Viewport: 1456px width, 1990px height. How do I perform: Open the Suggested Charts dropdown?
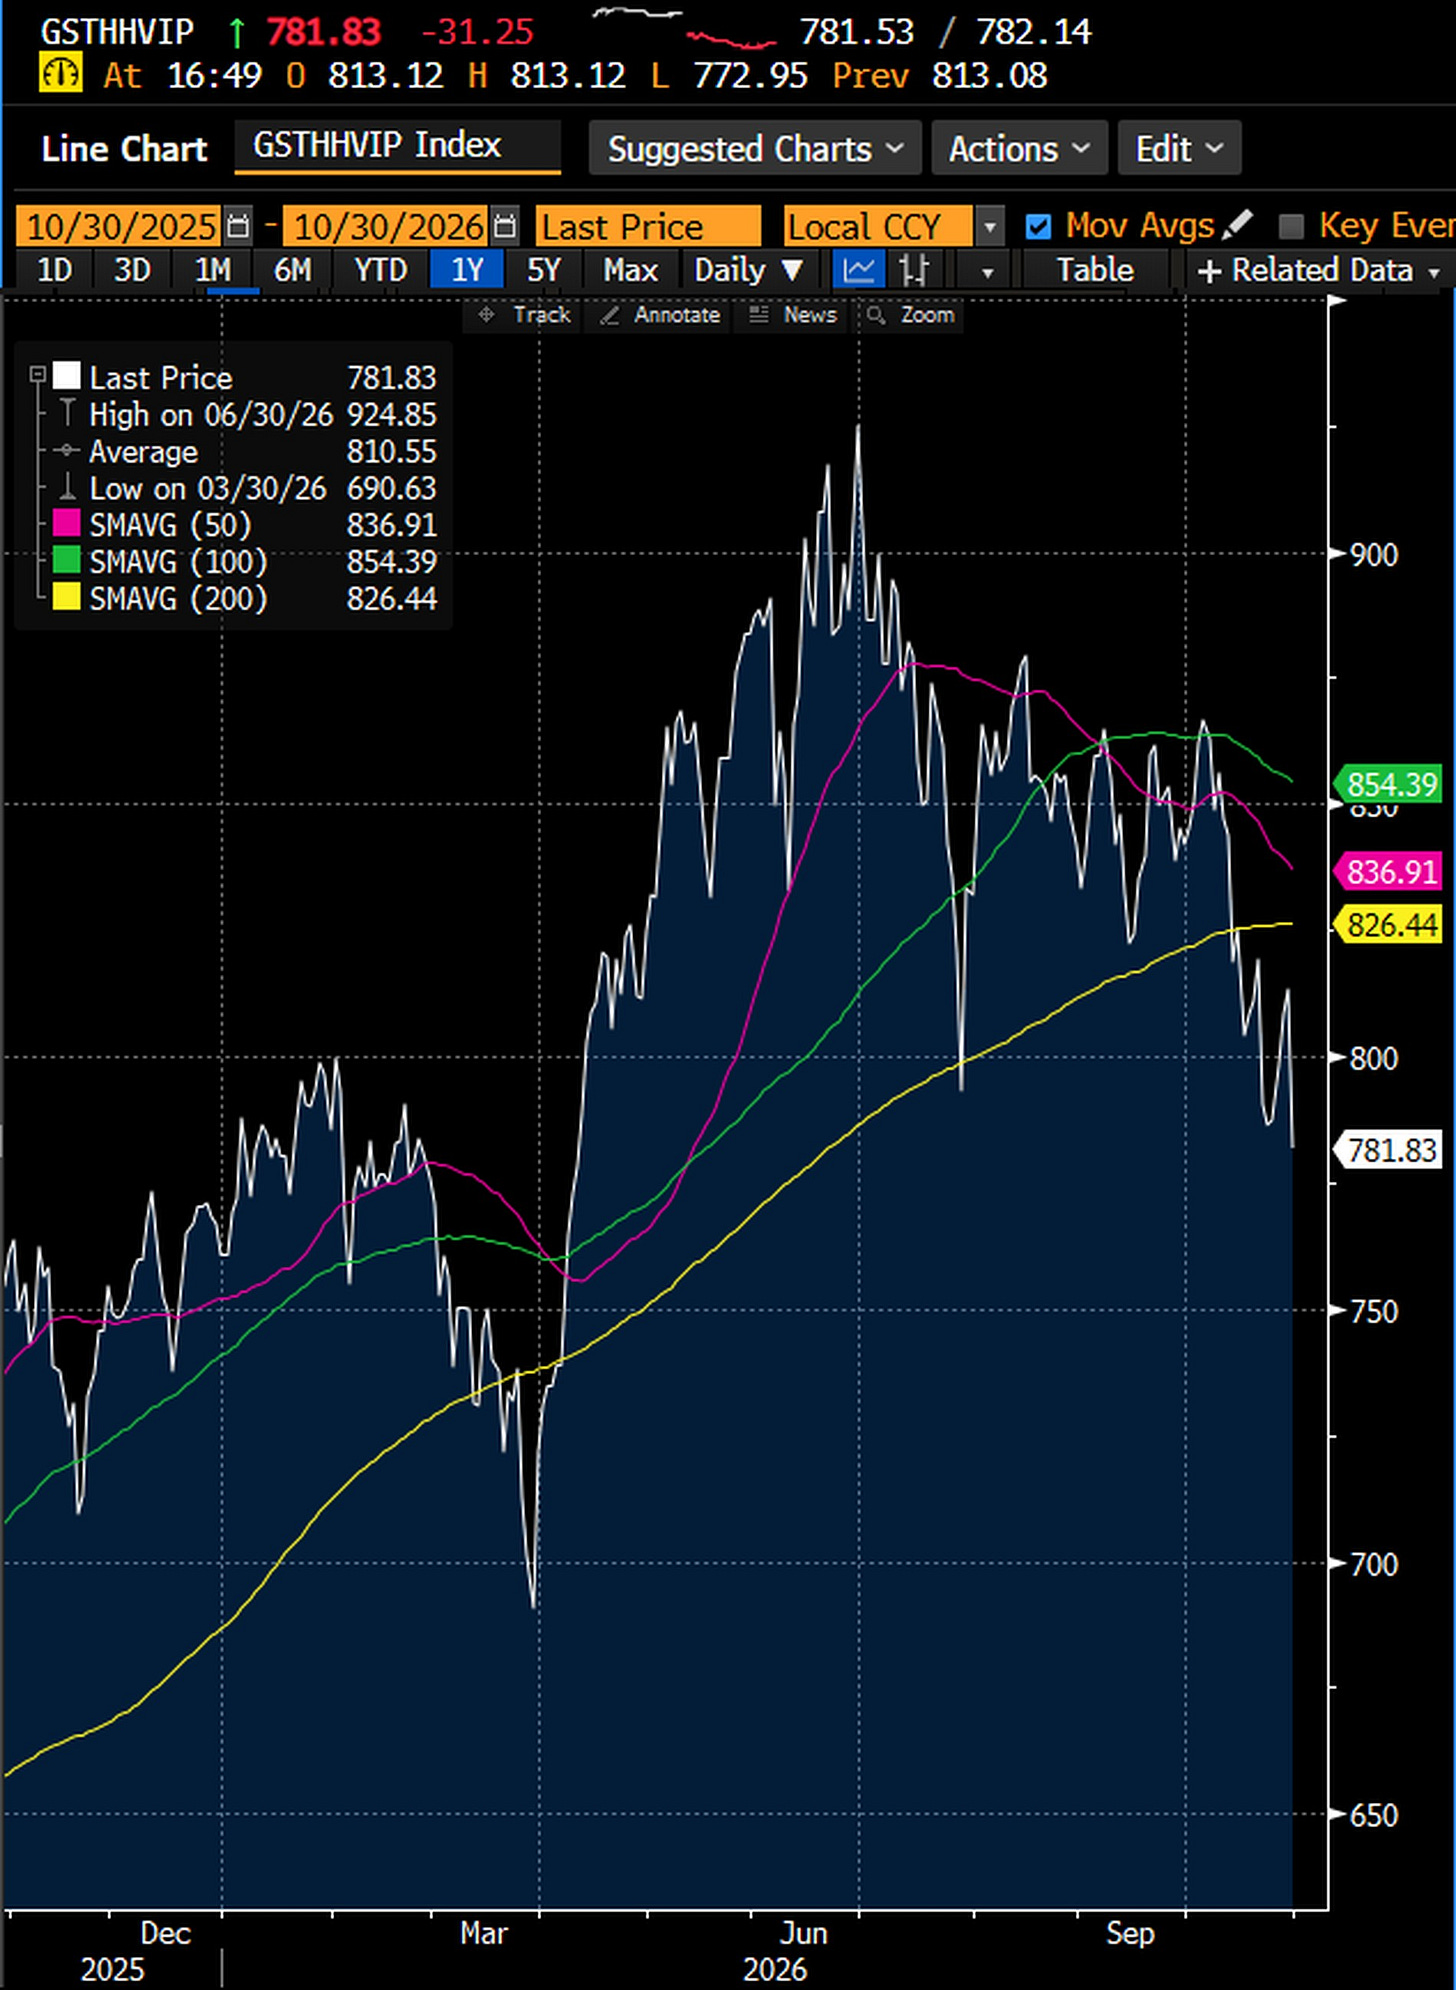(755, 148)
